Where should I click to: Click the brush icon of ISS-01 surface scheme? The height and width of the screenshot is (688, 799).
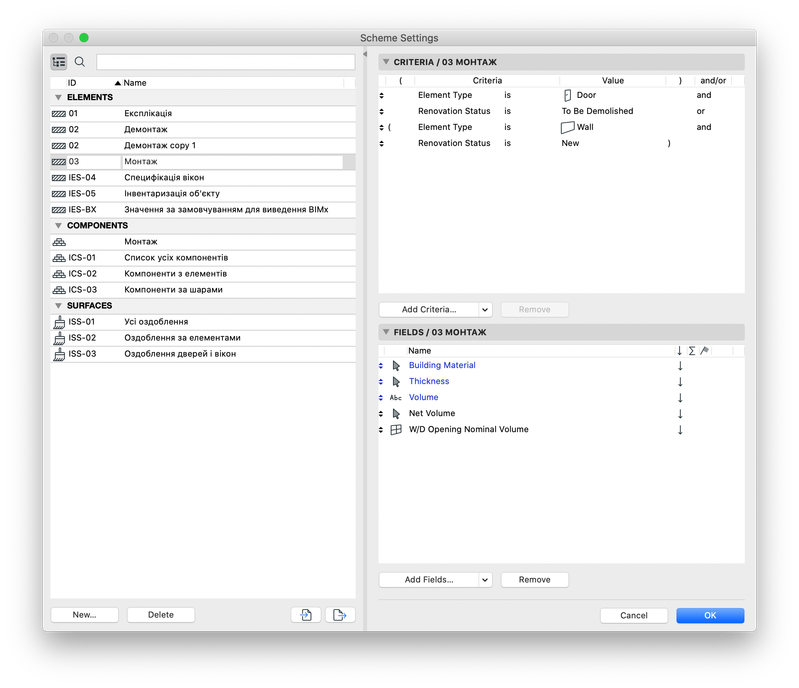click(x=59, y=322)
